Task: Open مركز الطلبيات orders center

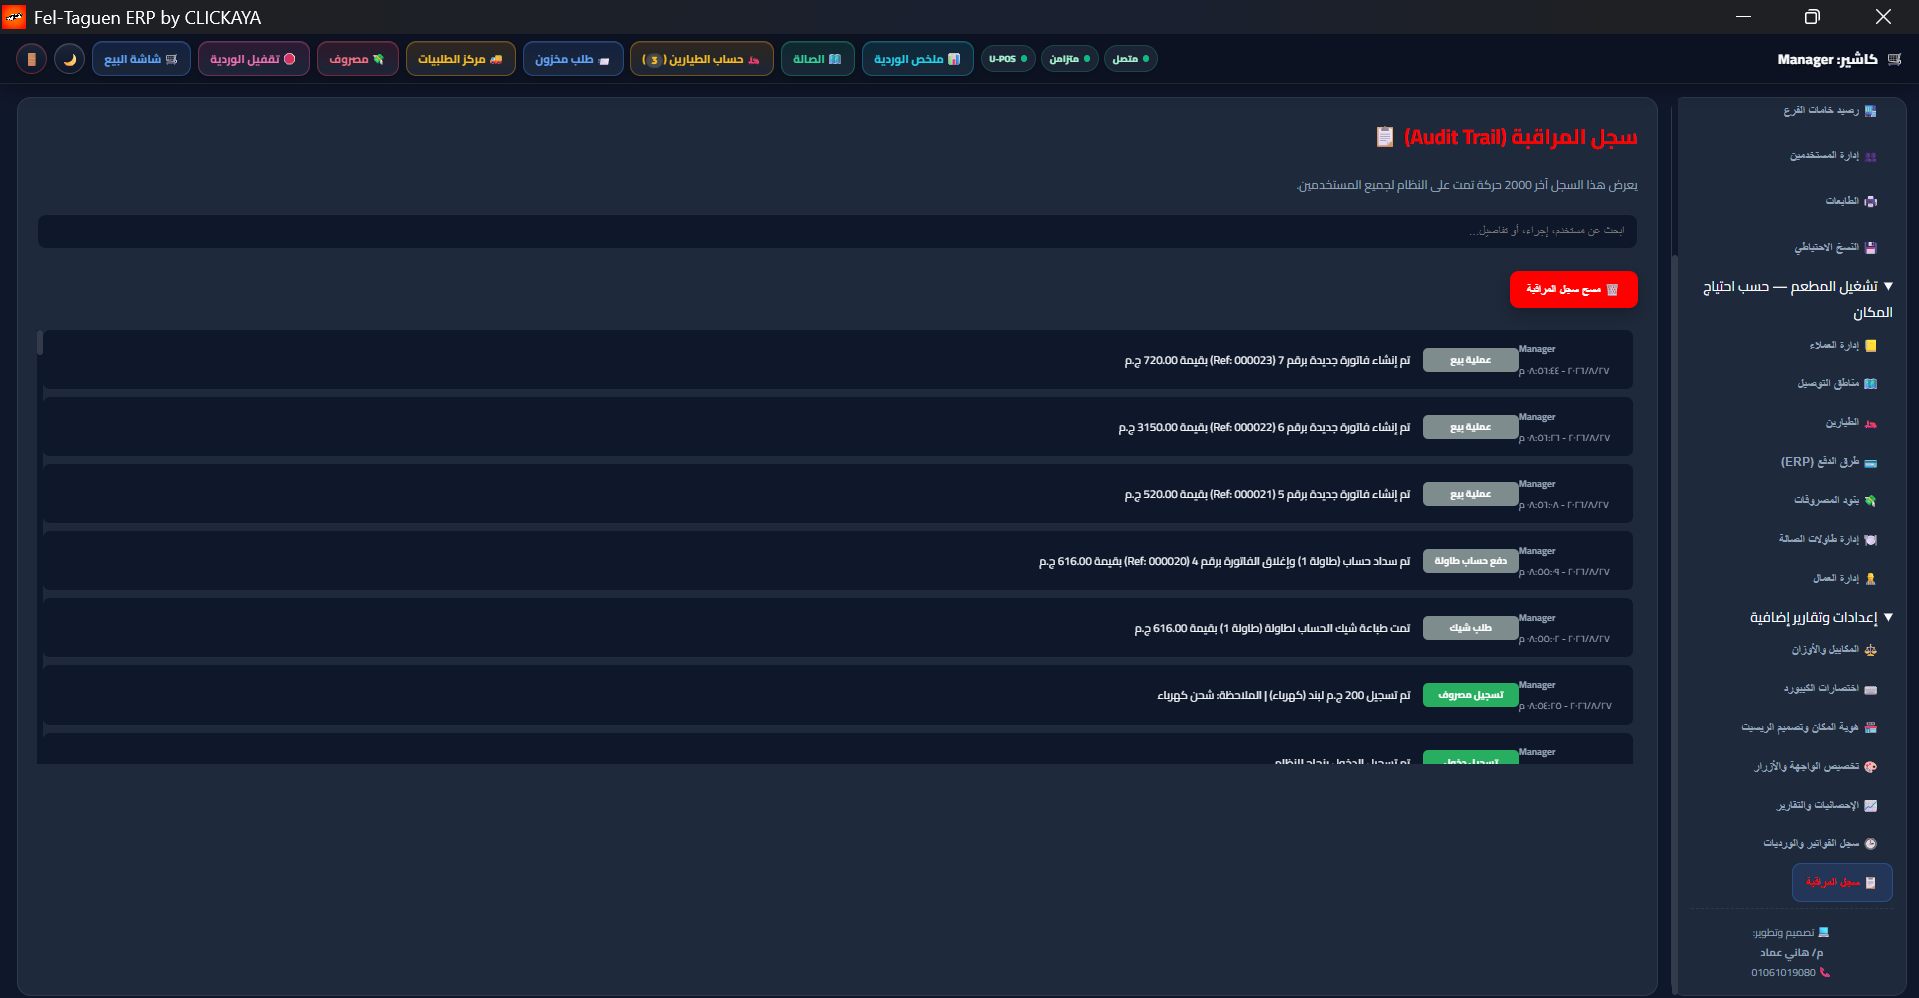Action: (x=460, y=59)
